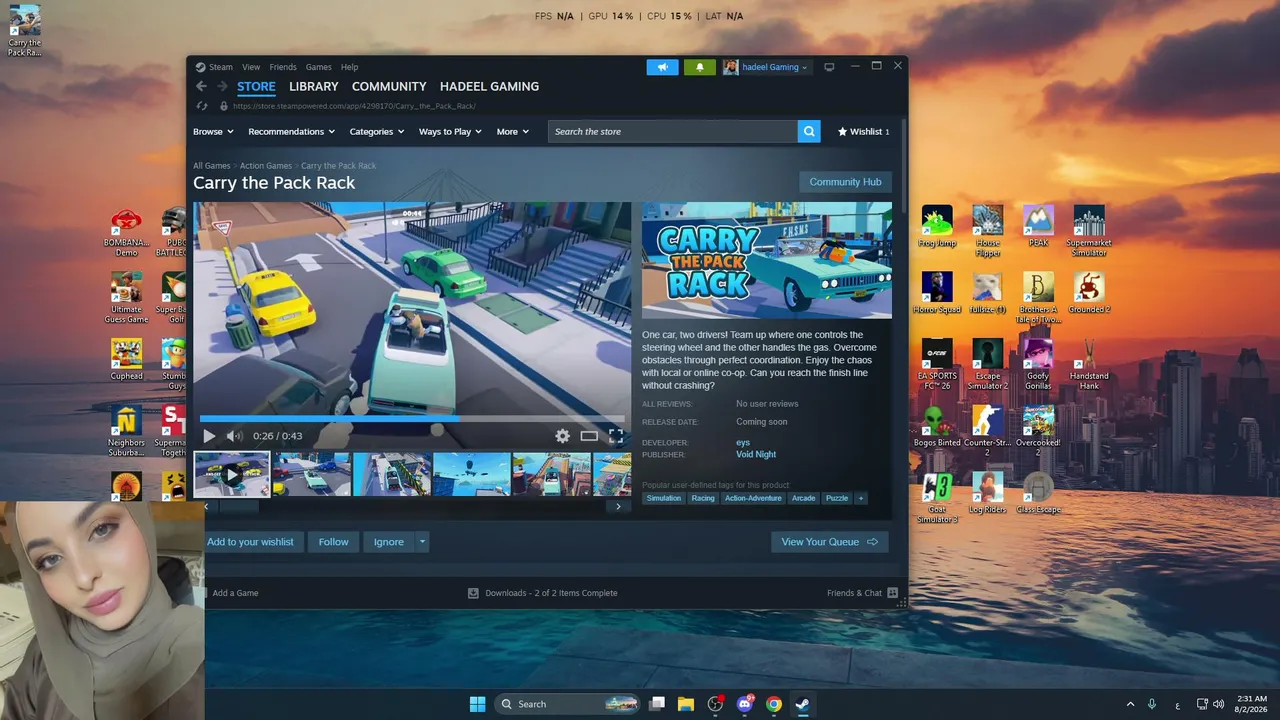Open Discord from the taskbar
This screenshot has width=1280, height=720.
click(745, 704)
